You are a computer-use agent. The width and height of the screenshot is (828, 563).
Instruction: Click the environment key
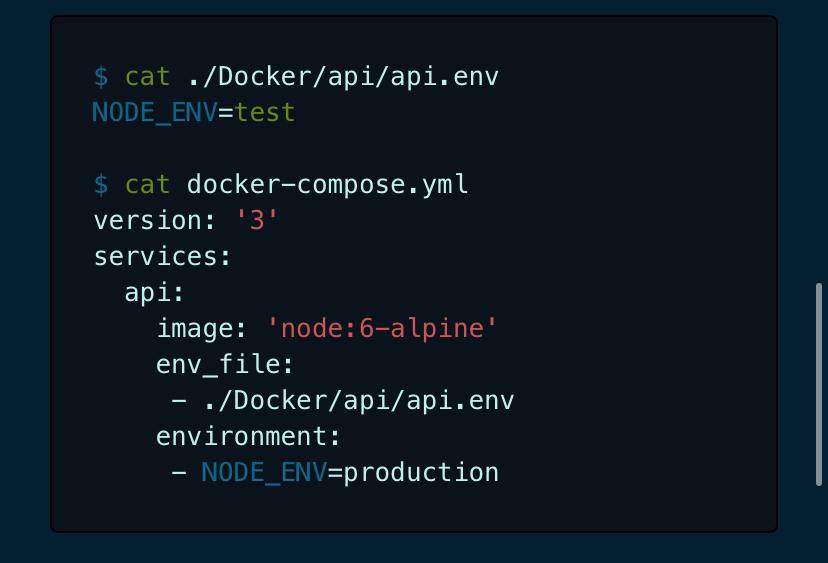tap(248, 436)
